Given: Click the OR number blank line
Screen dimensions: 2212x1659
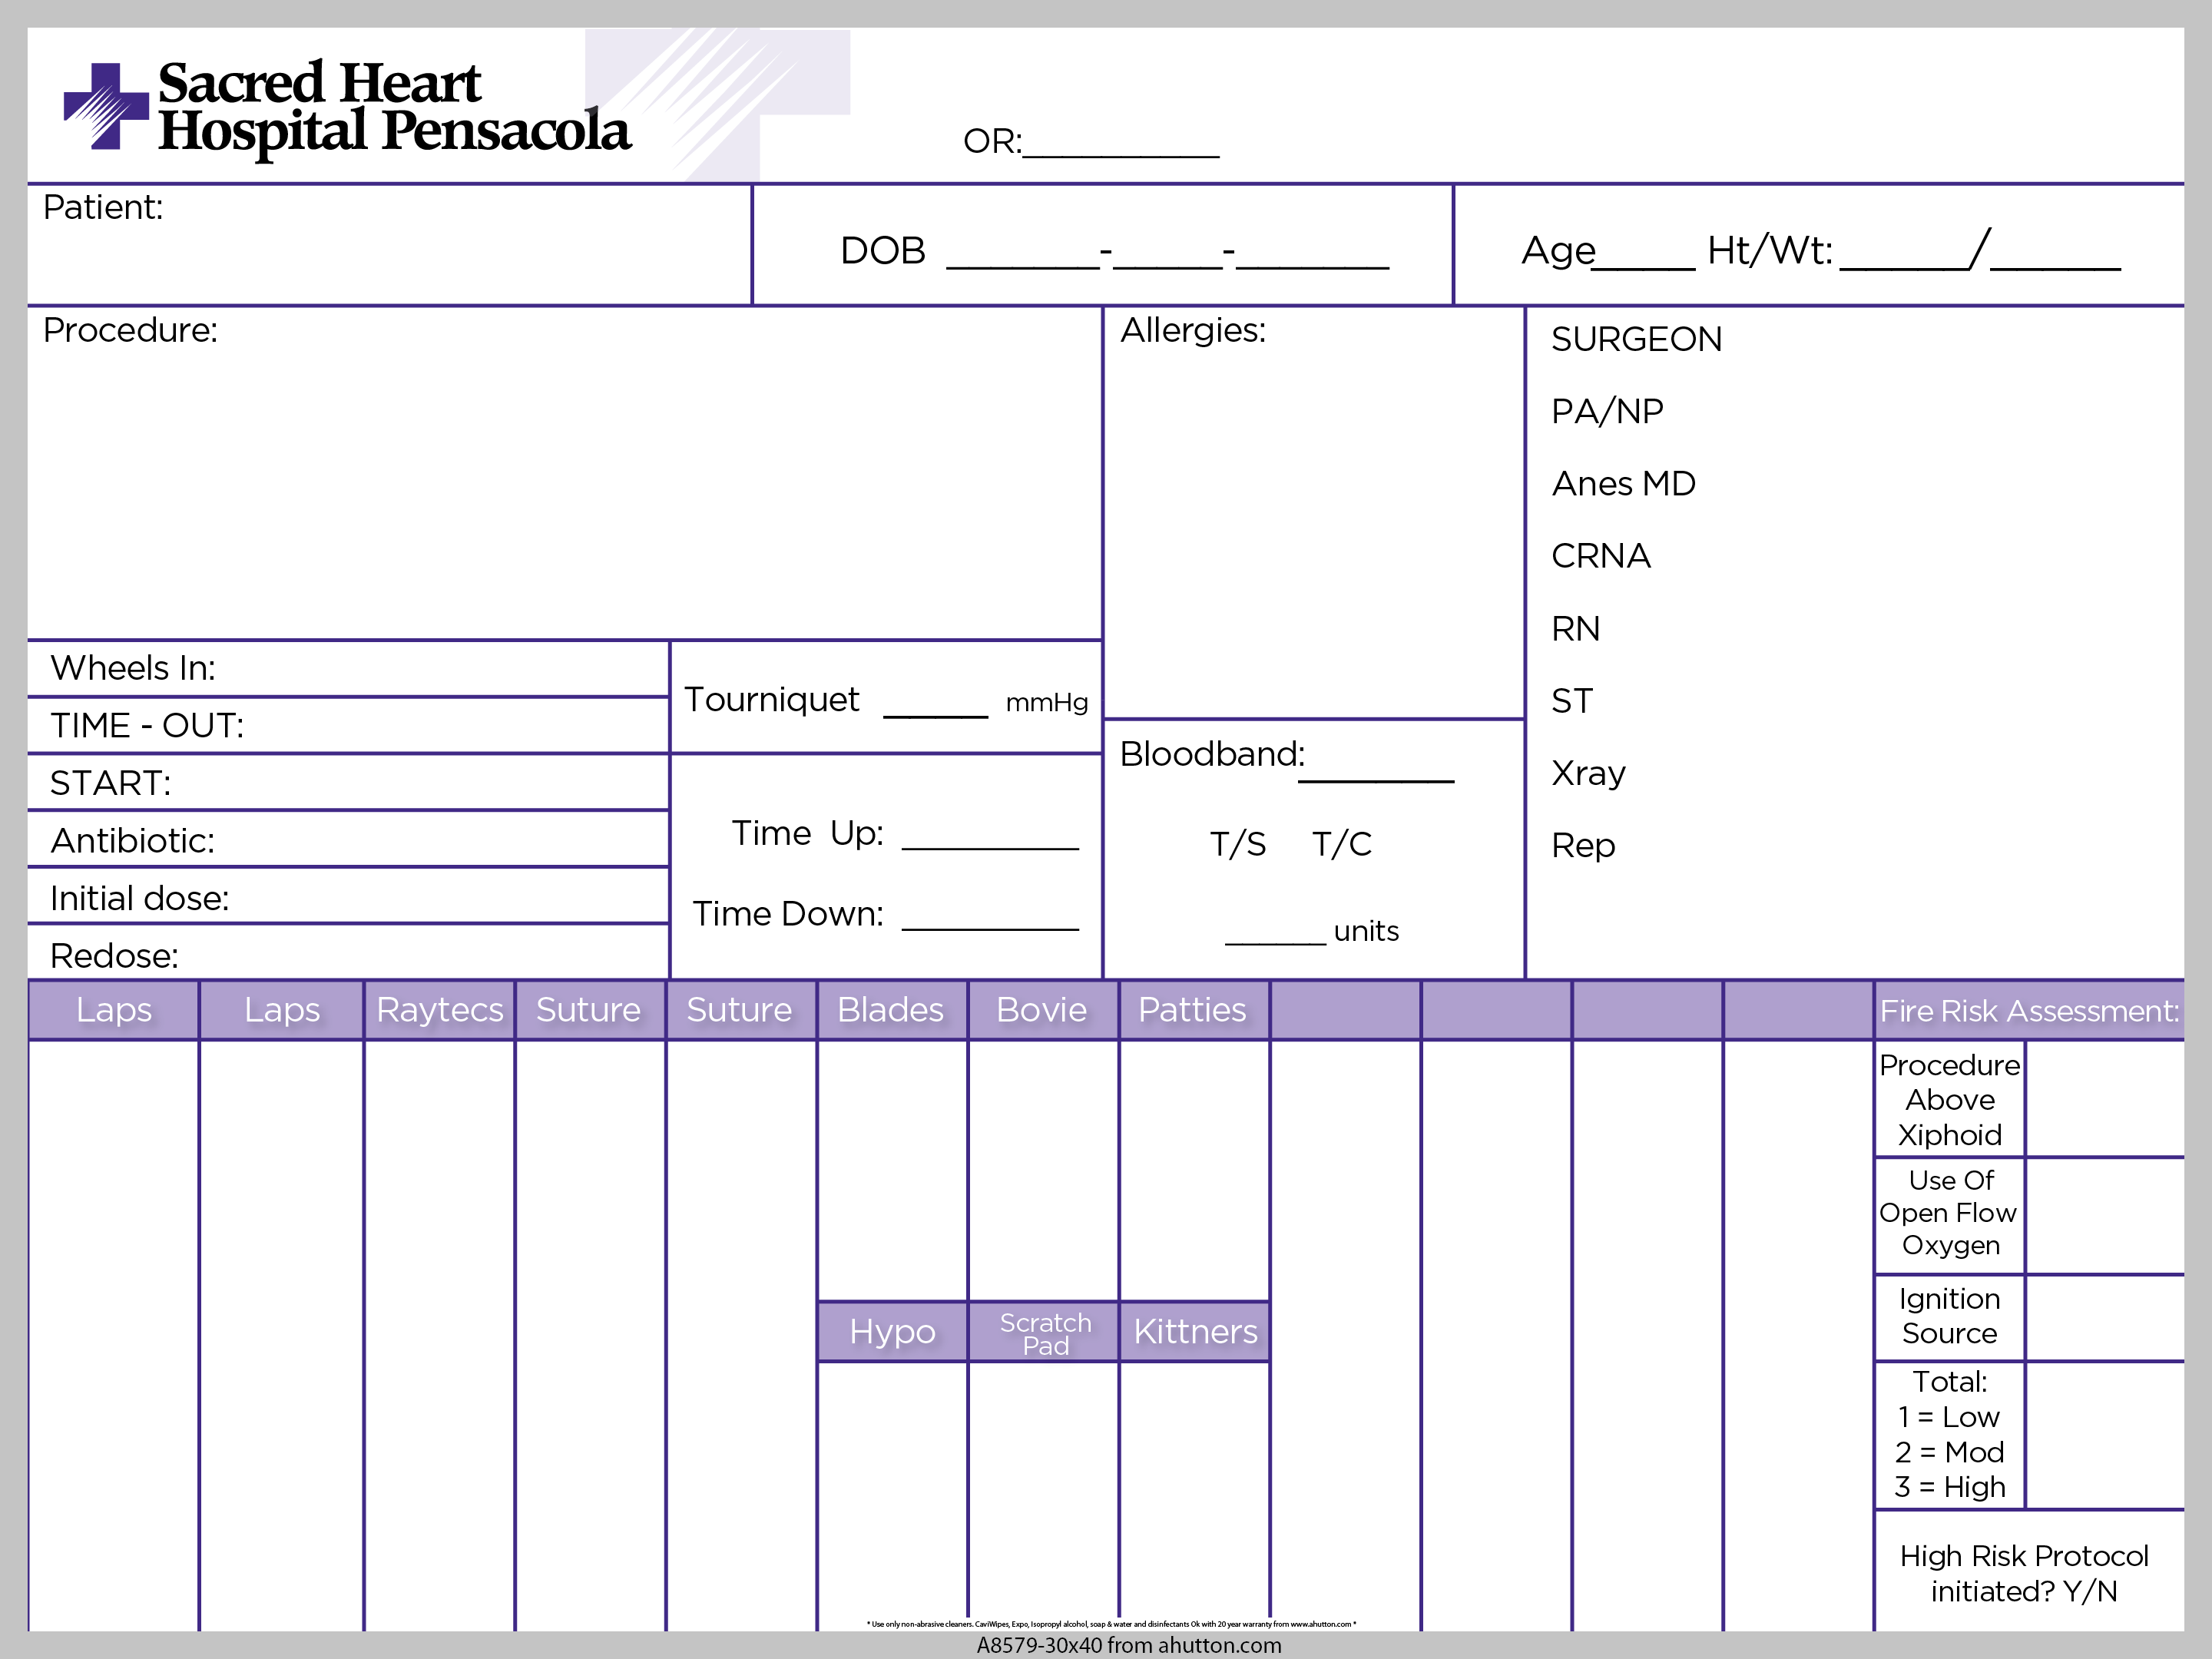Looking at the screenshot, I should click(1121, 155).
